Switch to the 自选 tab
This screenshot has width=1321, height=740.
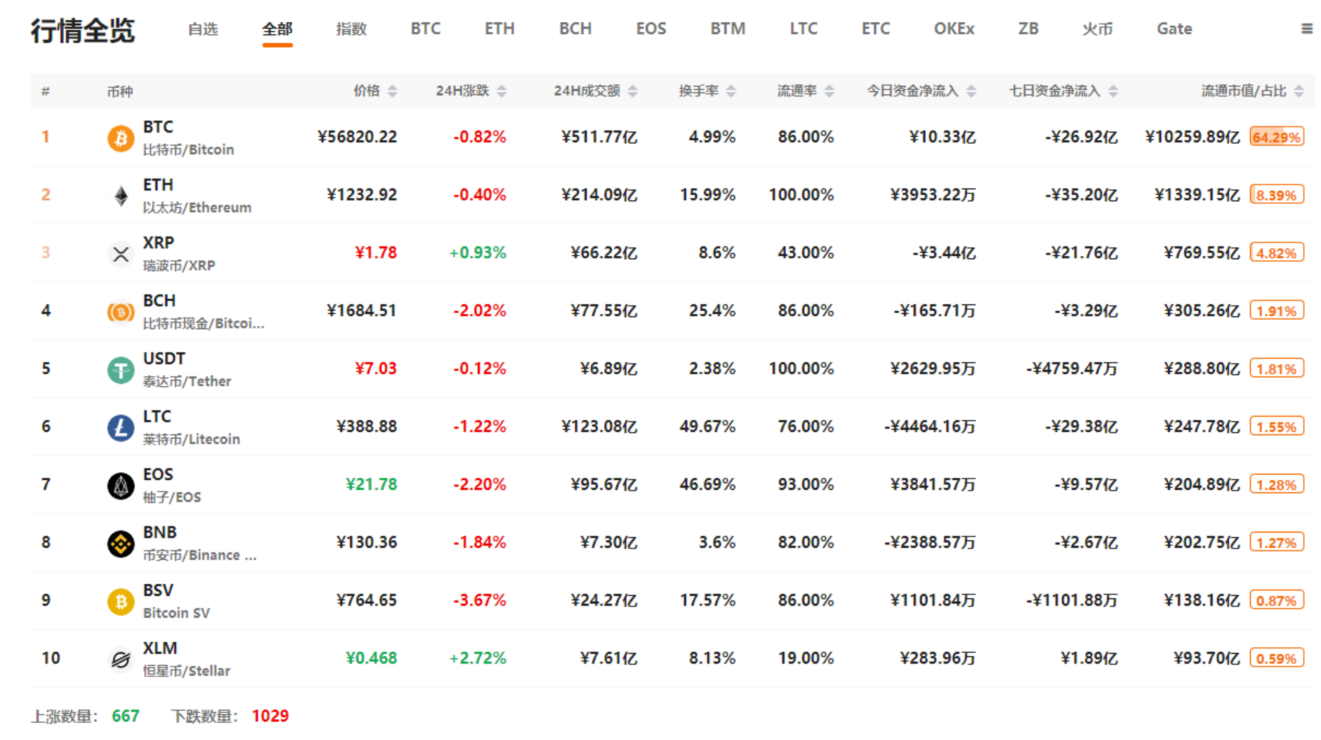(x=203, y=29)
